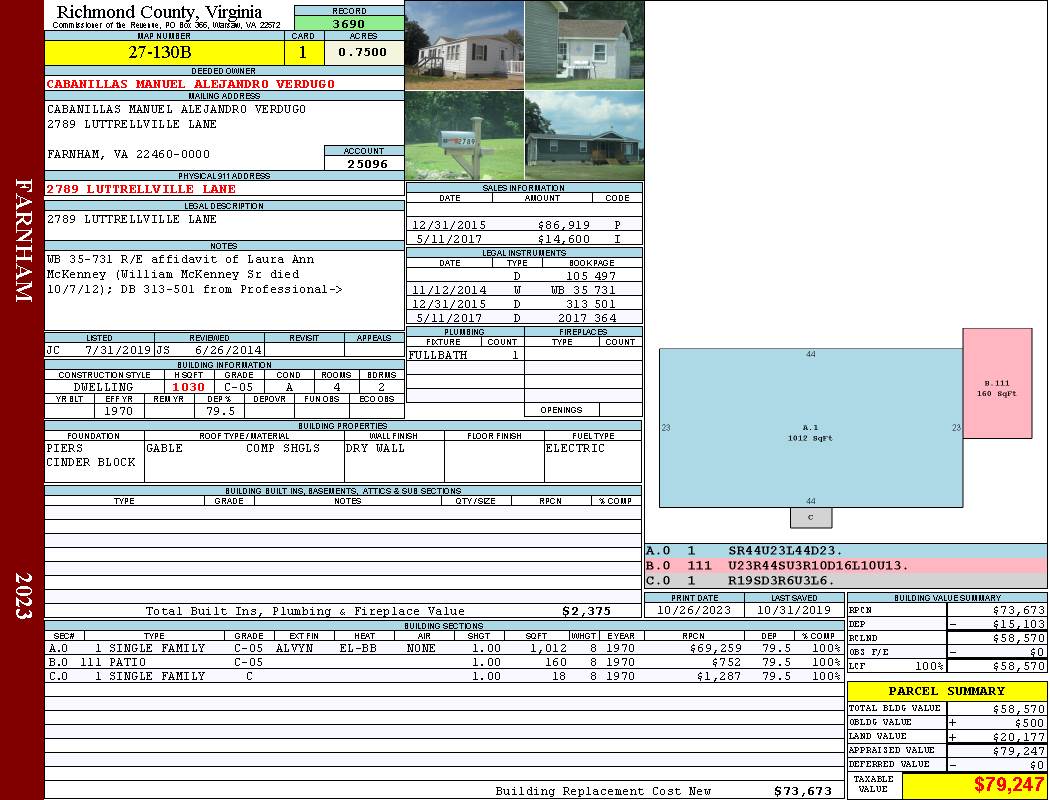This screenshot has height=800, width=1050.
Task: Click the gray C section in sketch
Action: [x=810, y=518]
